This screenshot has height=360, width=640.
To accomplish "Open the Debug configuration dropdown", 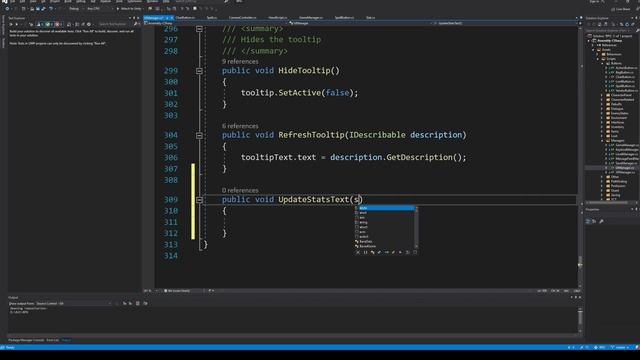I will pyautogui.click(x=76, y=9).
